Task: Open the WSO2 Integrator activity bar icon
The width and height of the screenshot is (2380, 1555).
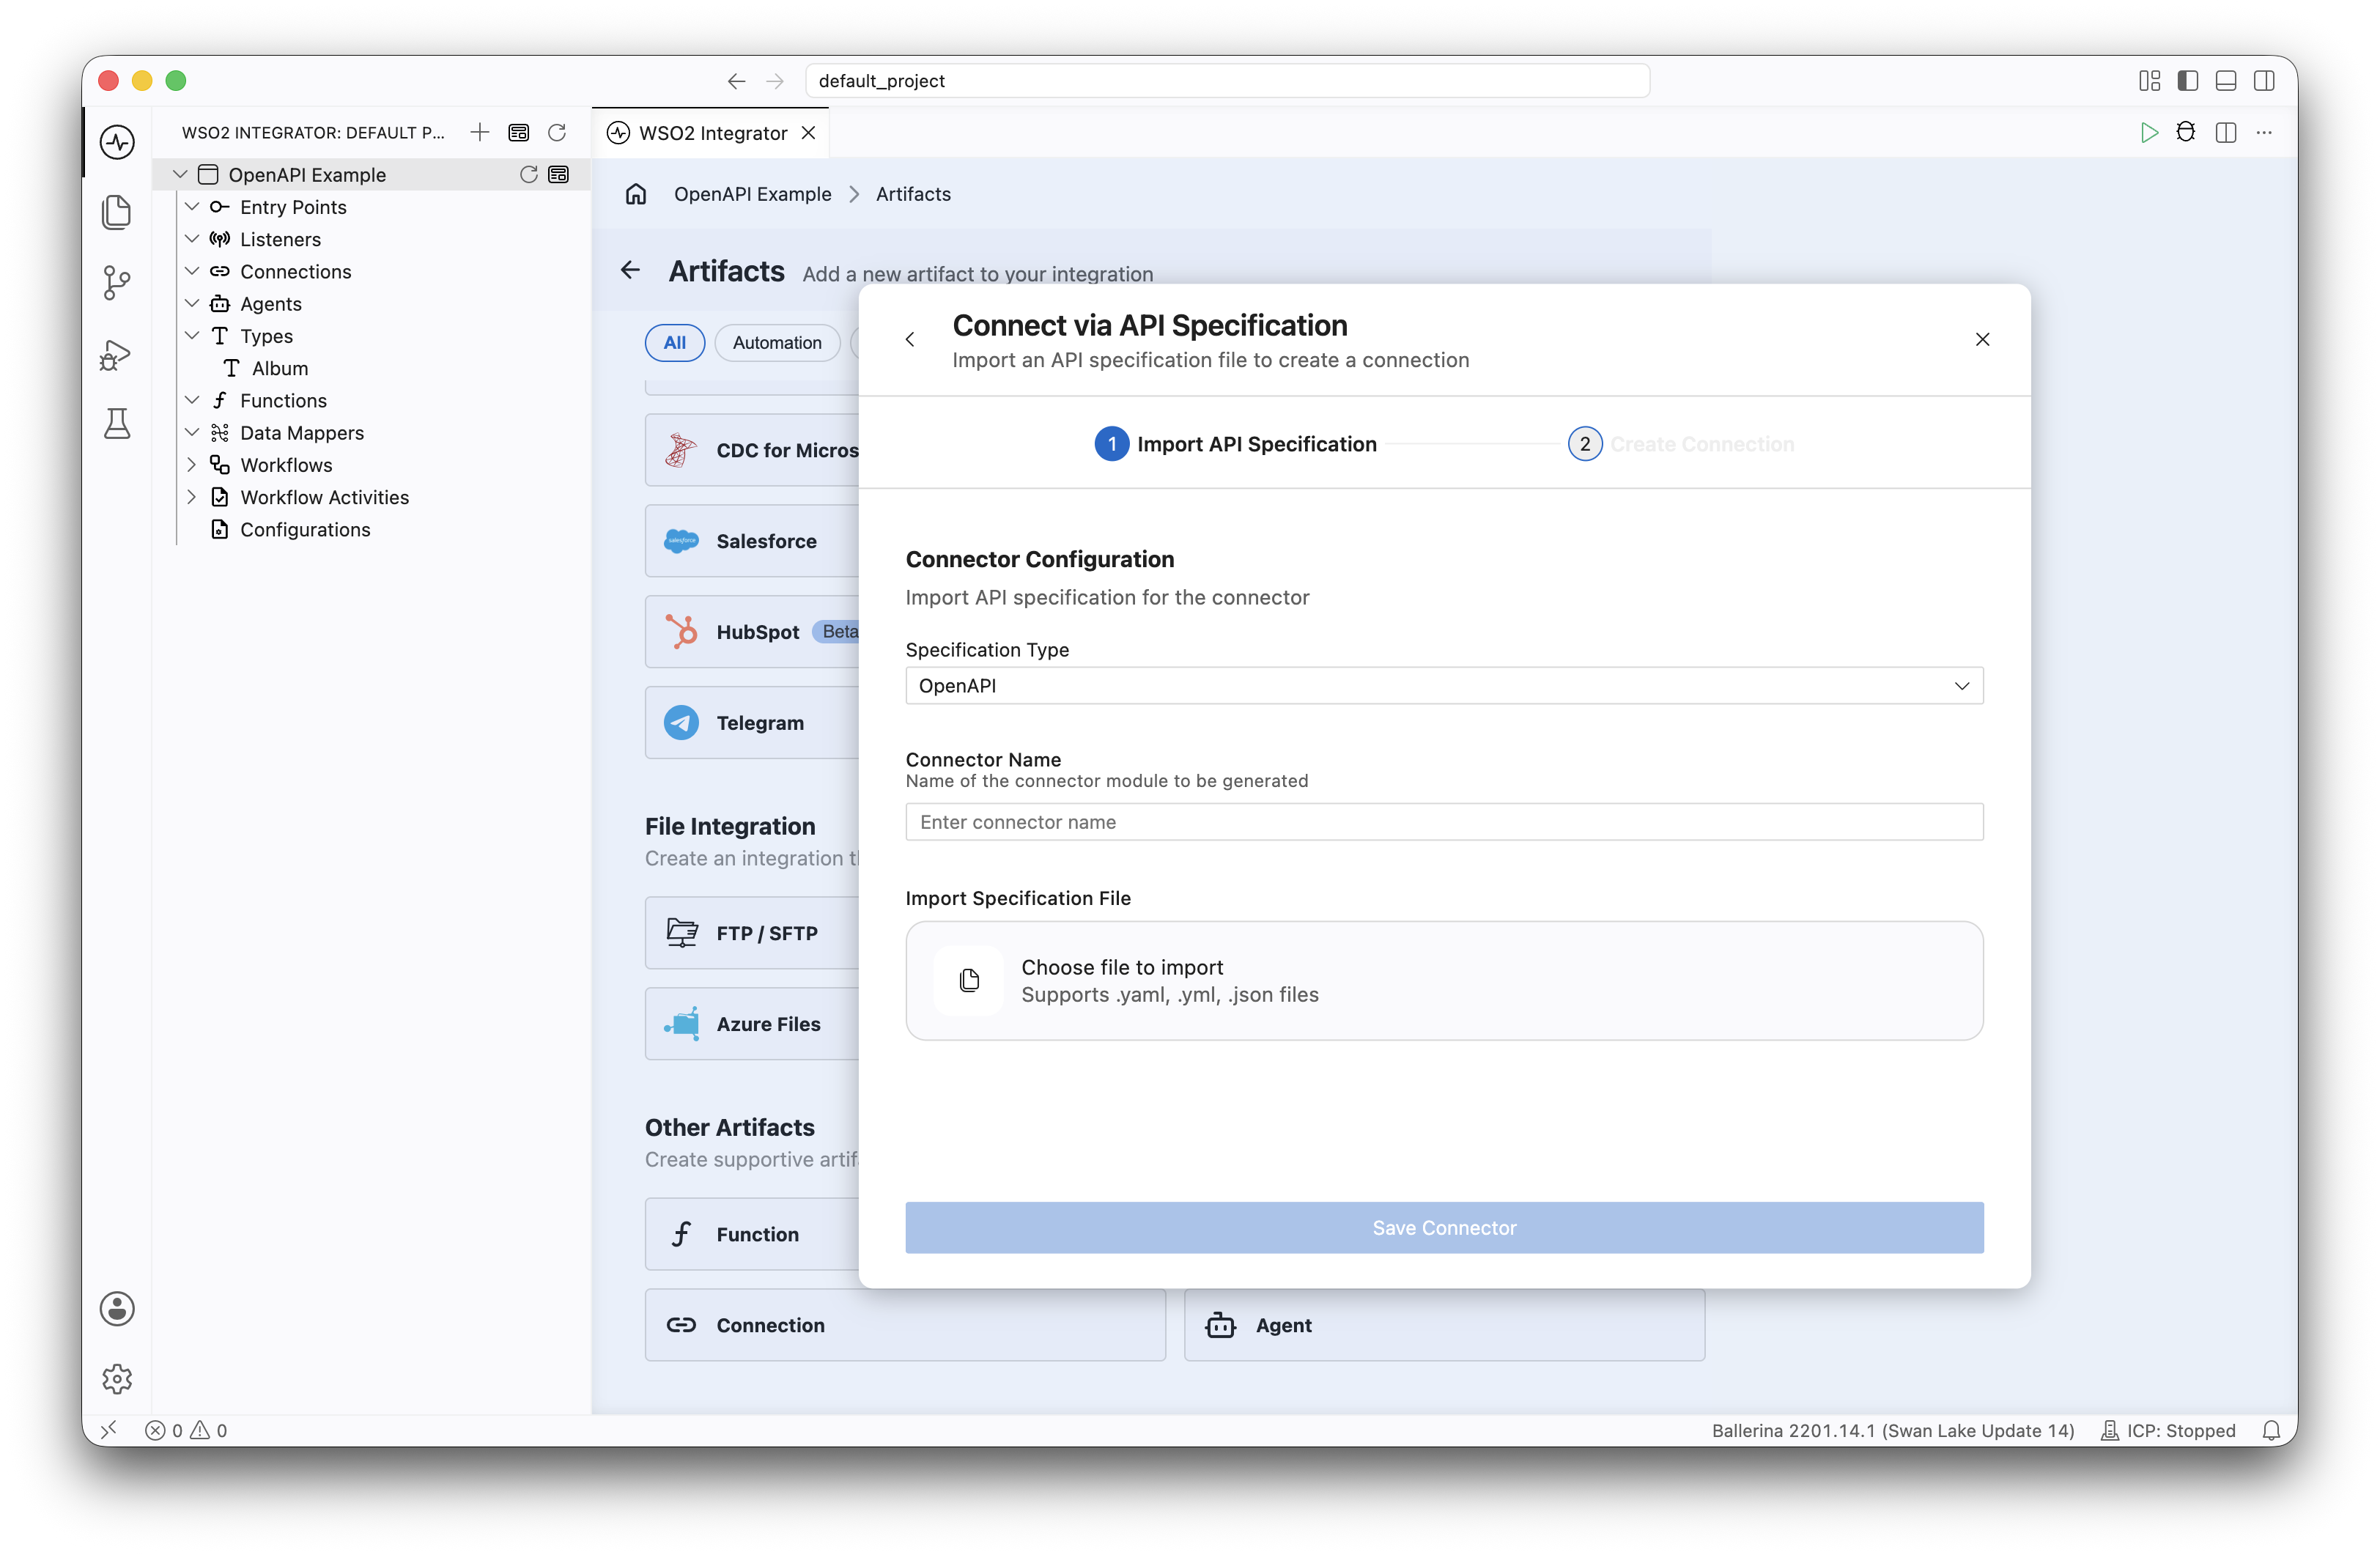Action: coord(117,142)
